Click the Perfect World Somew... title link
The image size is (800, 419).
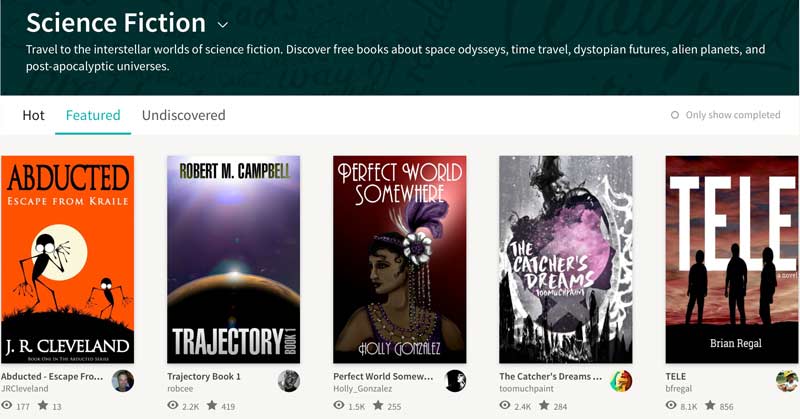coord(383,376)
